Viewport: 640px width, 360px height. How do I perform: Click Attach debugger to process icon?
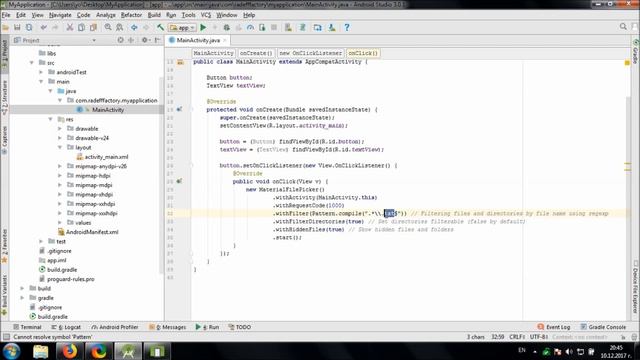point(262,27)
